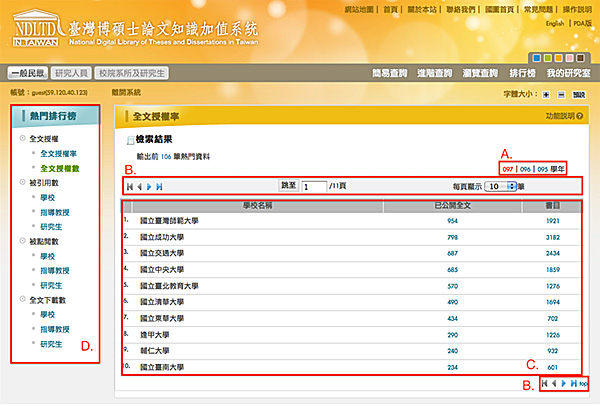
Task: Click previous page arrow in bottom pager
Action: [x=553, y=383]
